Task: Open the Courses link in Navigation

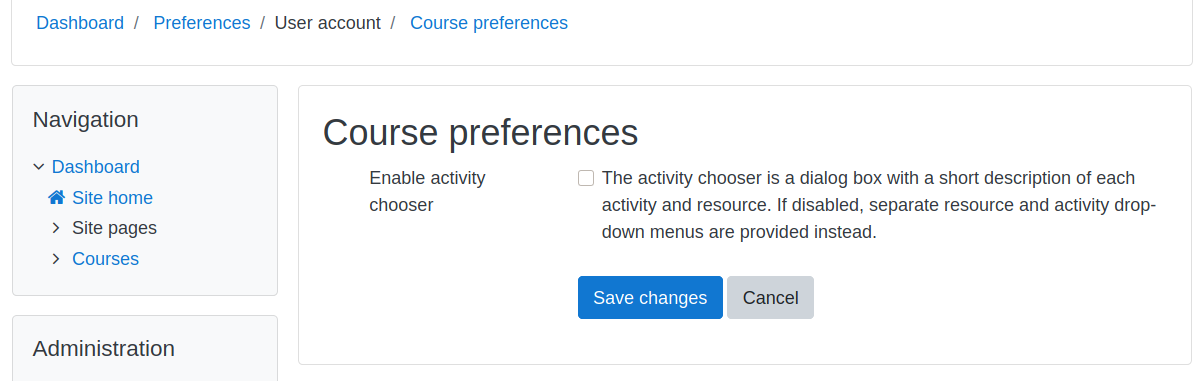Action: pos(105,259)
